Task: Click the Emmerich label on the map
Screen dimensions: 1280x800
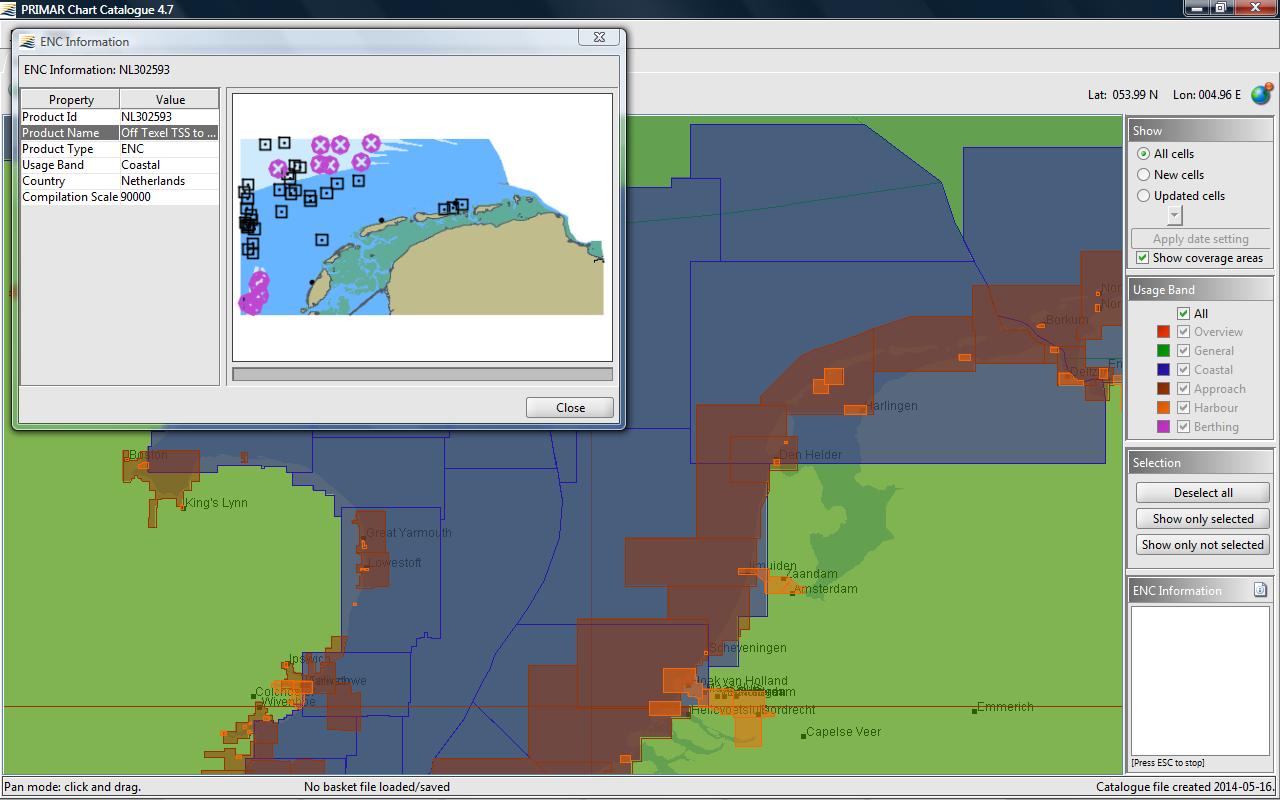Action: pyautogui.click(x=1005, y=707)
